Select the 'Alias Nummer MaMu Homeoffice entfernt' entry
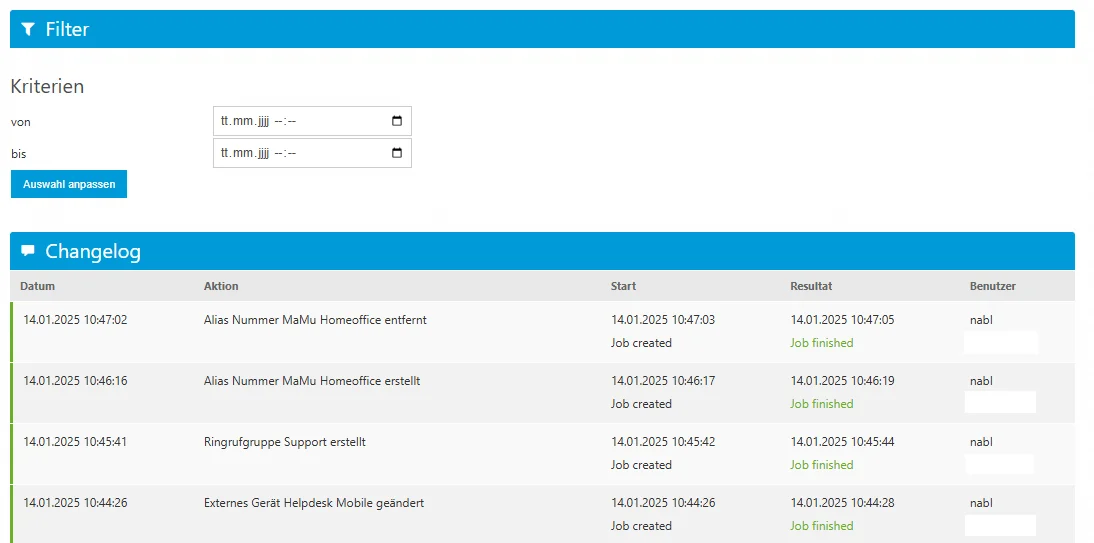This screenshot has height=543, width=1094. coord(315,320)
